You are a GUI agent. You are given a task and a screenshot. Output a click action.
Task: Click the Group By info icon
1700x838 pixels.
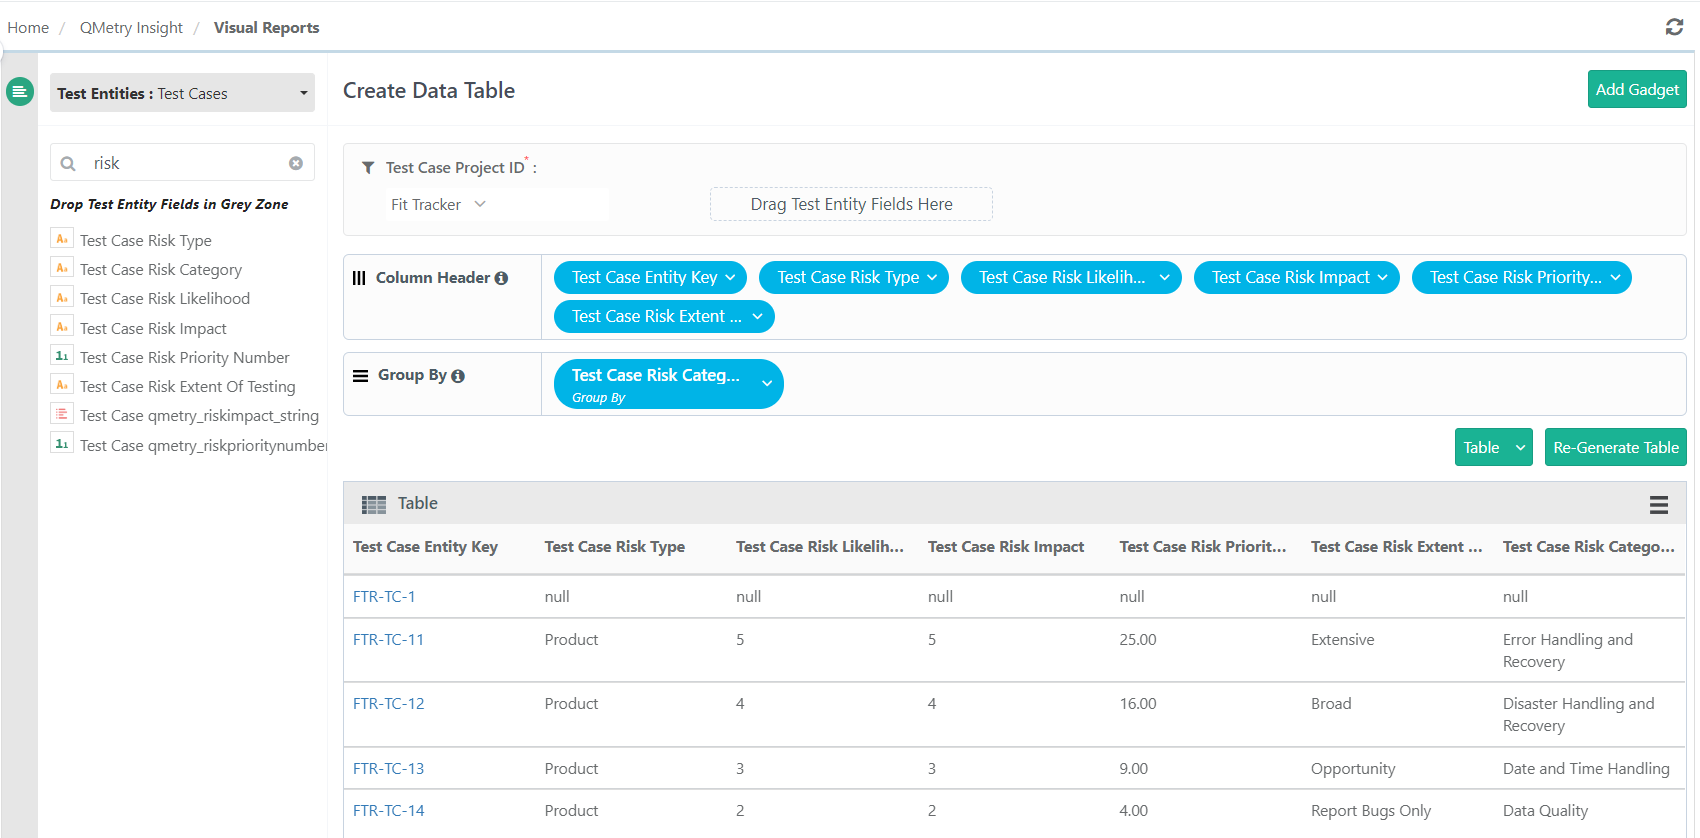458,376
